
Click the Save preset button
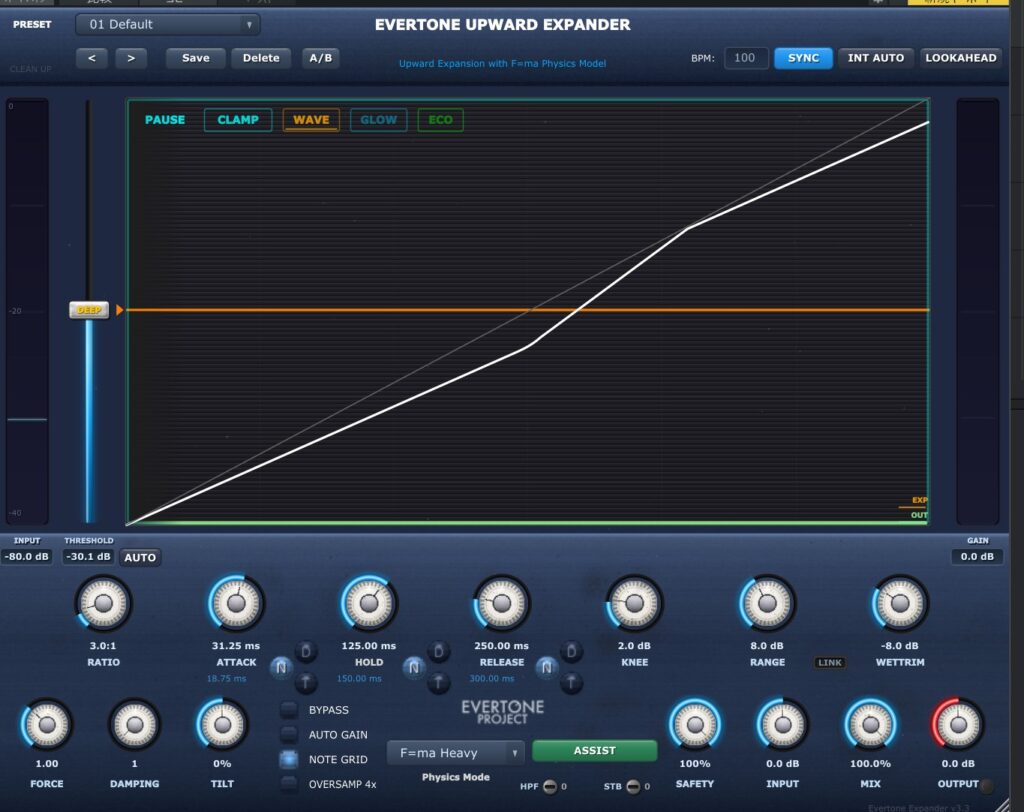[x=196, y=58]
